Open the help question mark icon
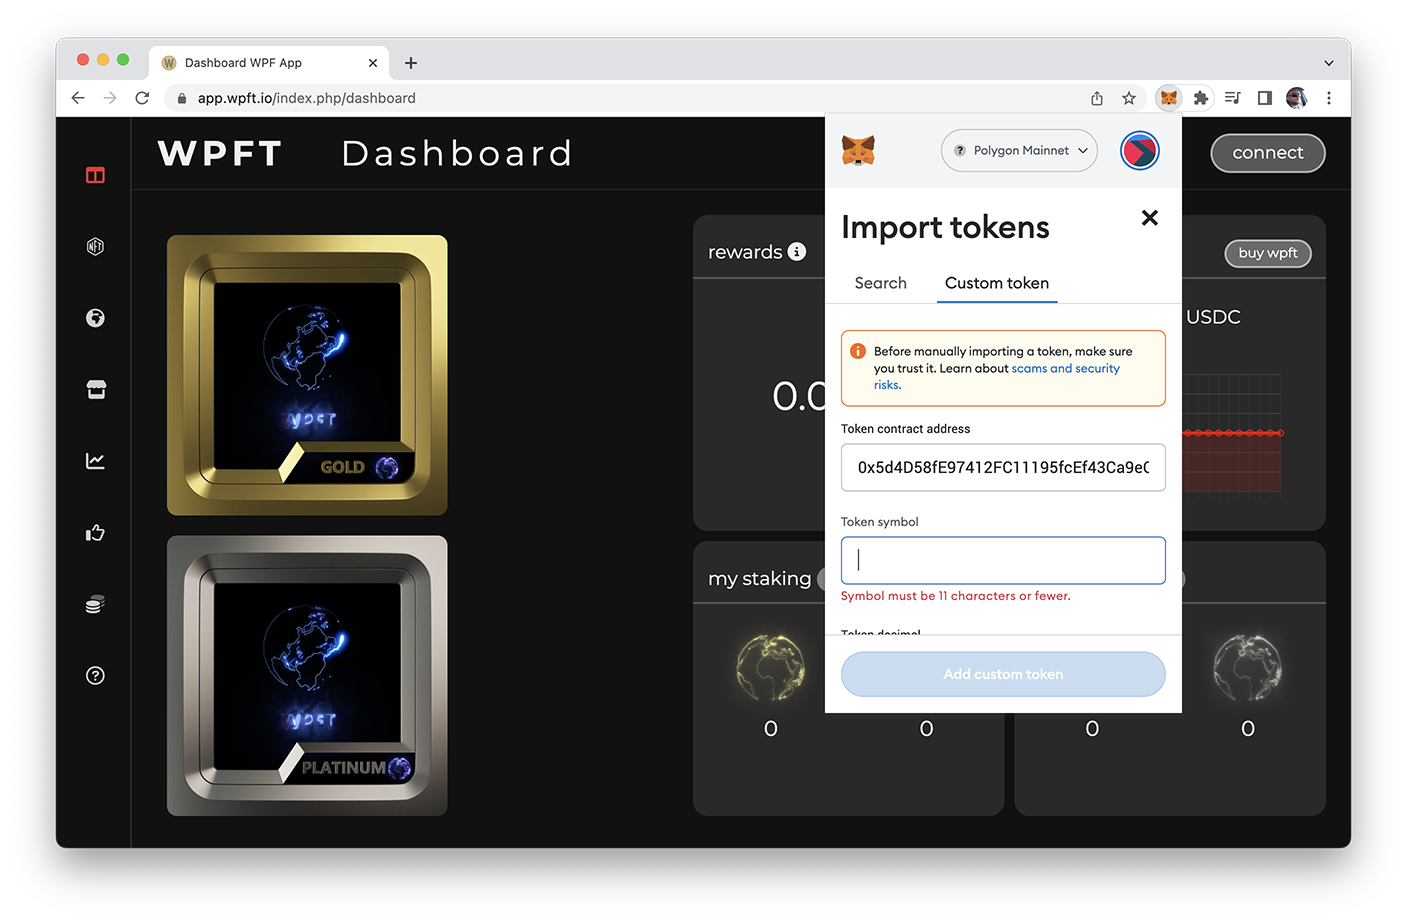1407x922 pixels. coord(95,675)
